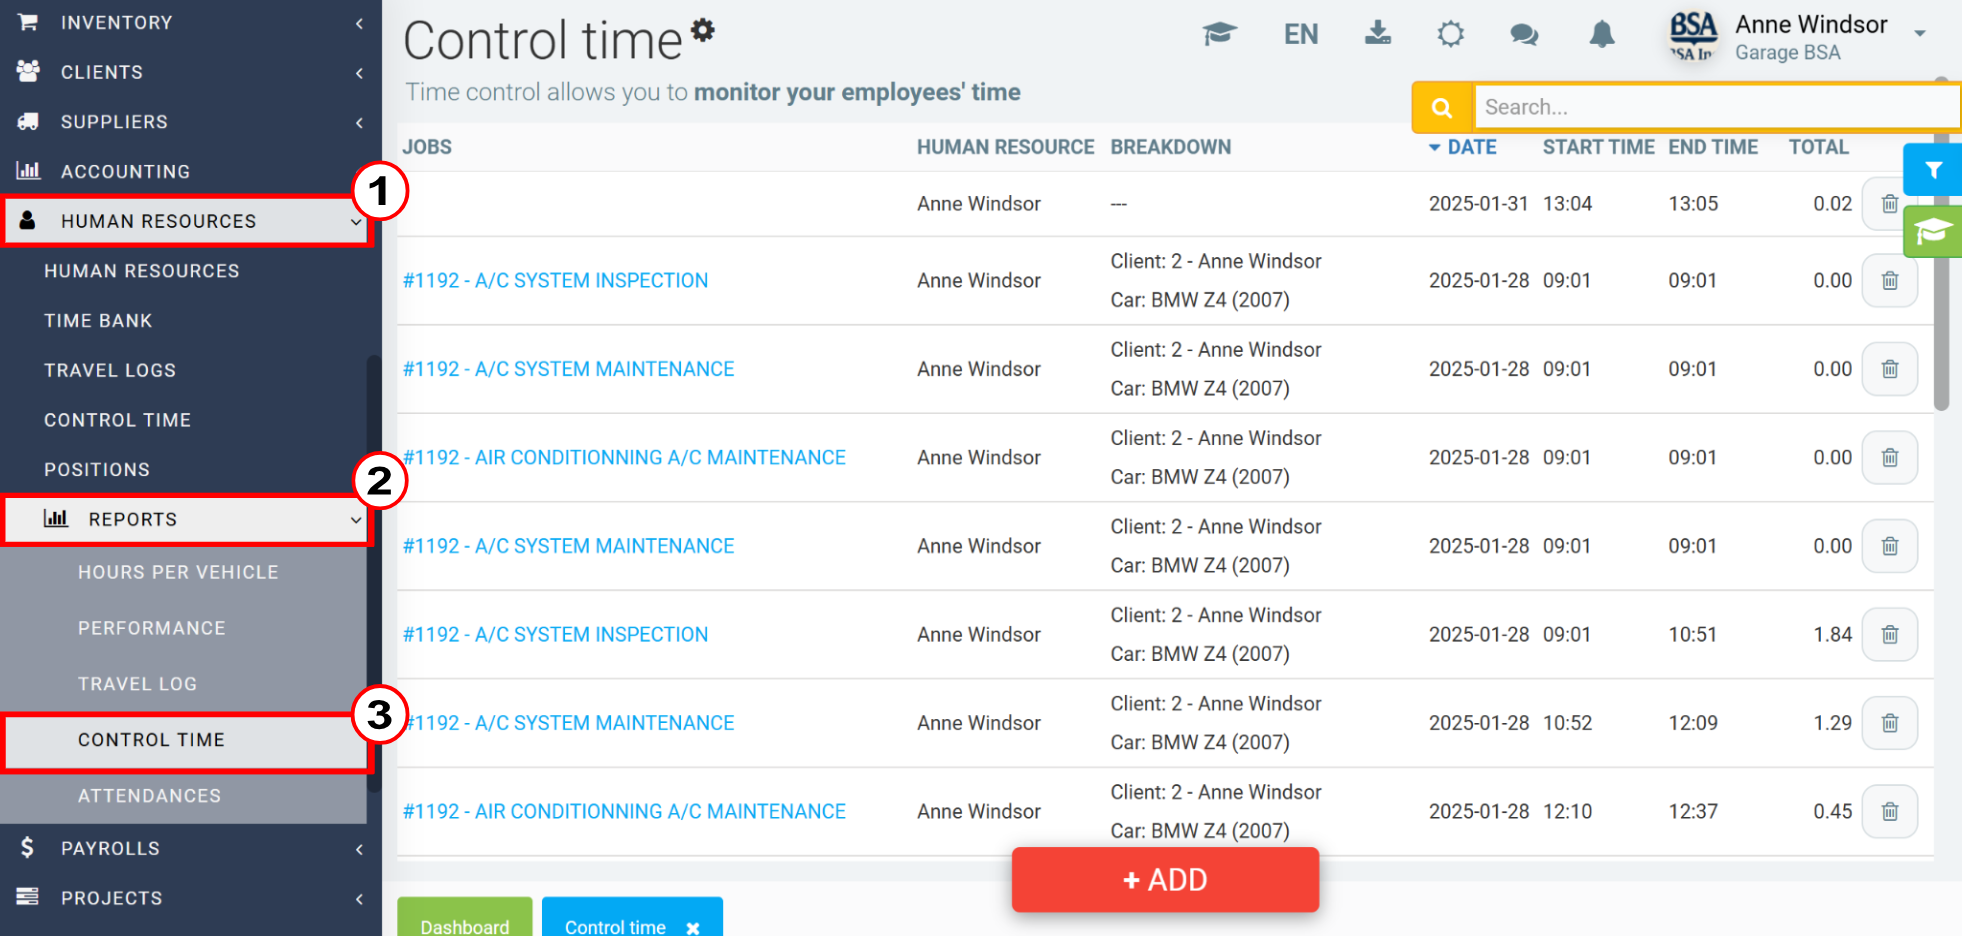Open notifications bell icon
The image size is (1962, 937).
(x=1602, y=35)
